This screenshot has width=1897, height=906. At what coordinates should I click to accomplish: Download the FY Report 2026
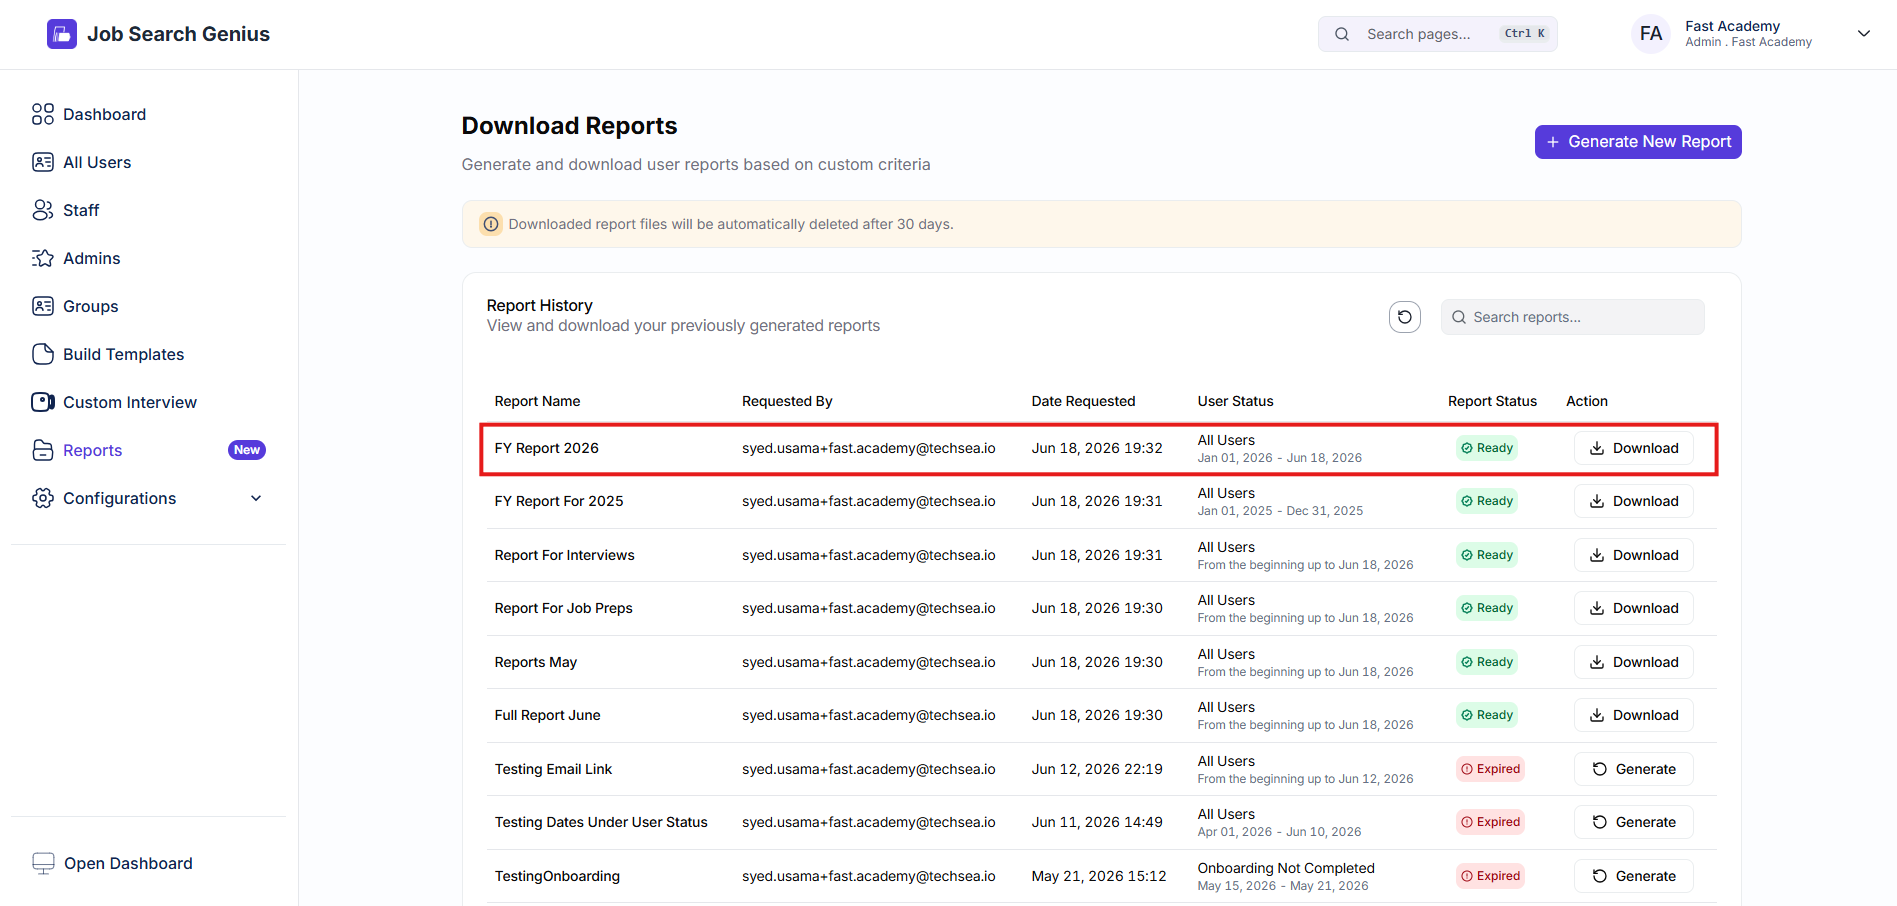click(1634, 448)
